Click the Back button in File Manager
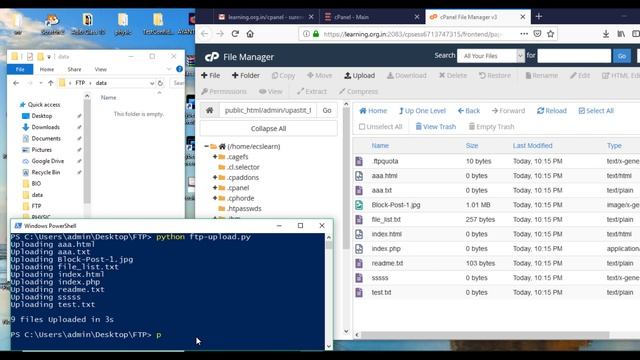Viewport: 640px width, 360px height. [469, 111]
